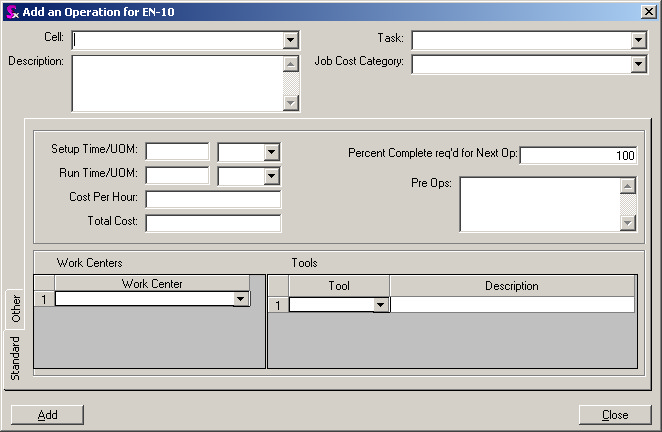Image resolution: width=662 pixels, height=432 pixels.
Task: Focus the Total Cost field
Action: (x=213, y=223)
